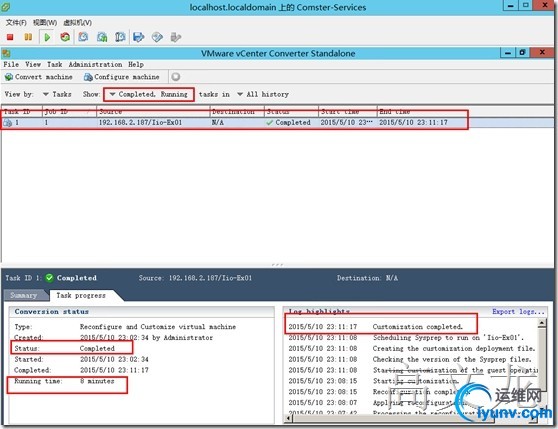Open the snapshot manager icon
The image size is (558, 429).
[x=120, y=37]
